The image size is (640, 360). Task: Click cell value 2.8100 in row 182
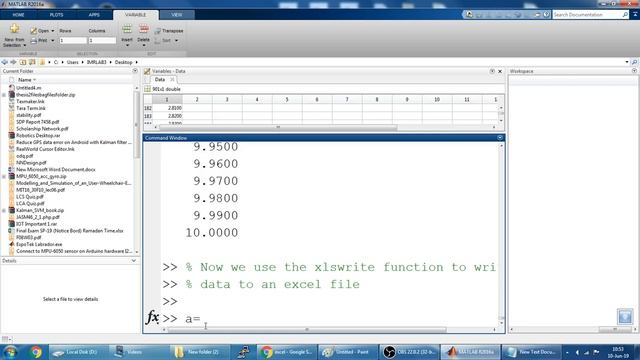click(167, 108)
